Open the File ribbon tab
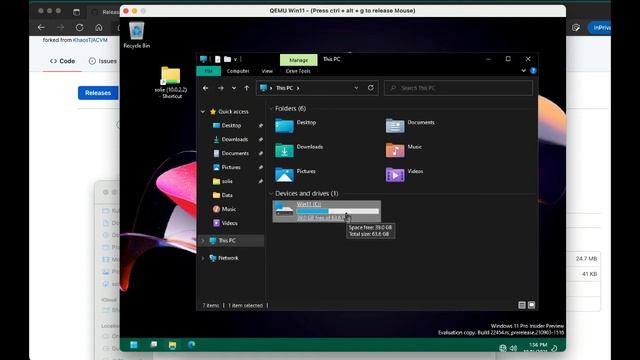The image size is (640, 360). point(209,71)
